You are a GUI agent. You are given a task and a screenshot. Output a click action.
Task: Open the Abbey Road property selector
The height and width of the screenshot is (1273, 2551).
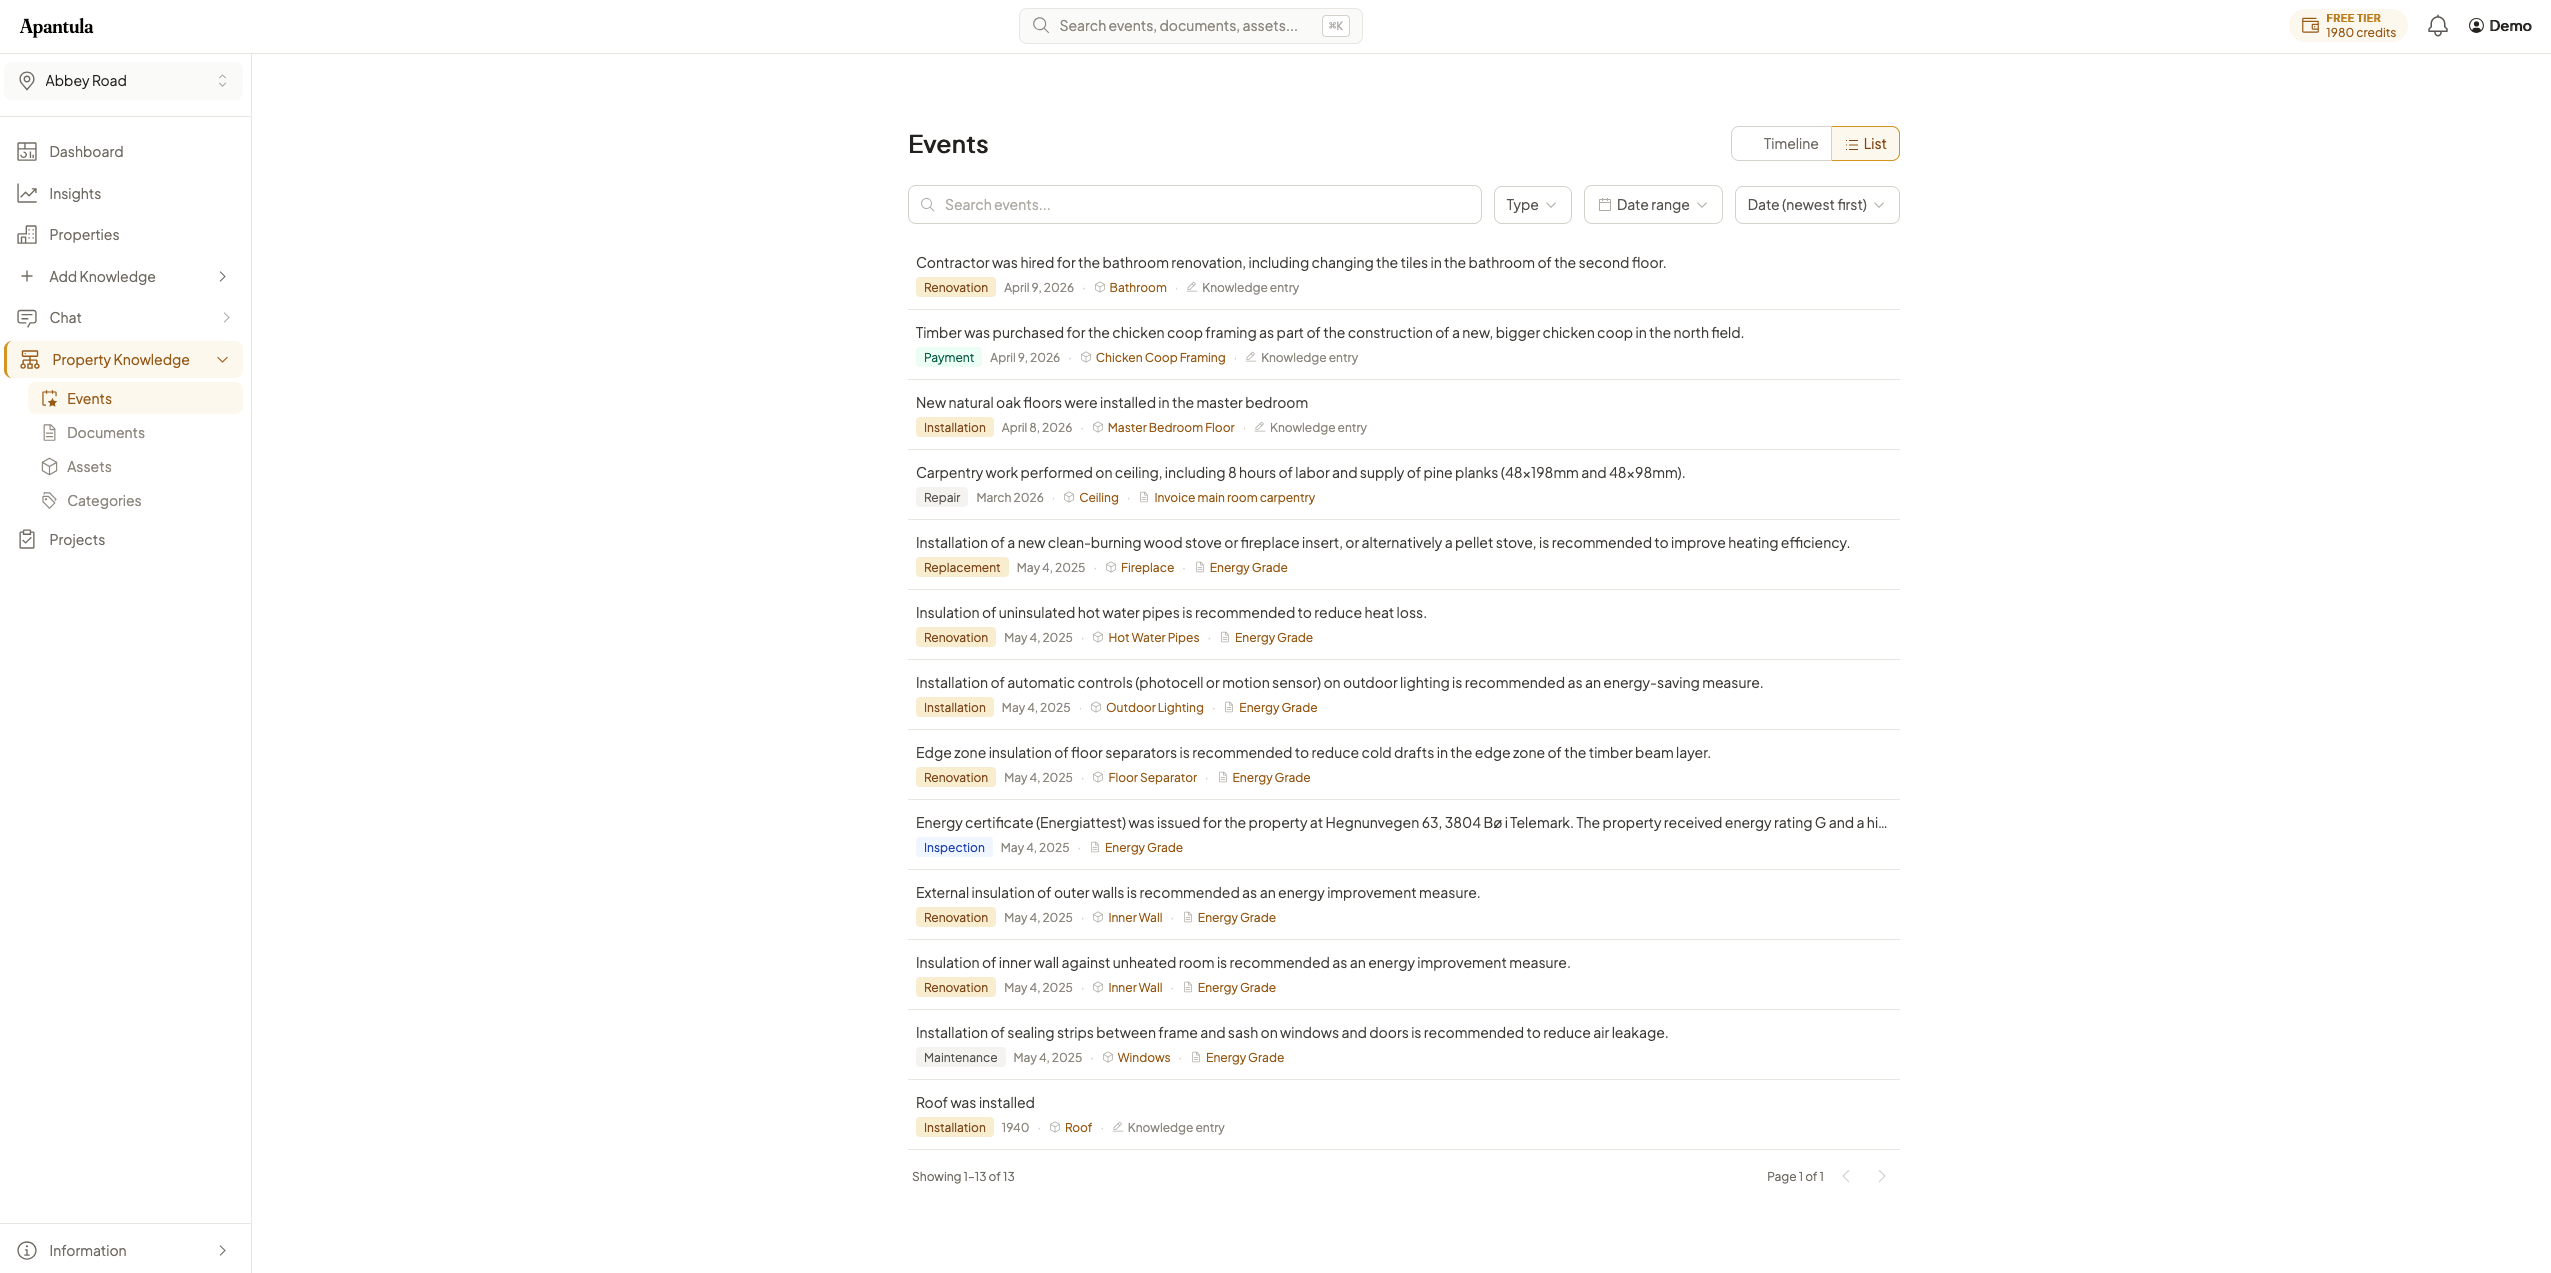[x=124, y=81]
